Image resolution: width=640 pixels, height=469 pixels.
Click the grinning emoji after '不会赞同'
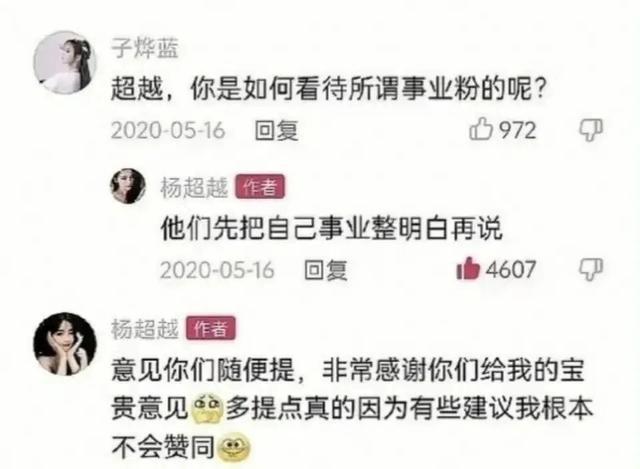pyautogui.click(x=233, y=447)
